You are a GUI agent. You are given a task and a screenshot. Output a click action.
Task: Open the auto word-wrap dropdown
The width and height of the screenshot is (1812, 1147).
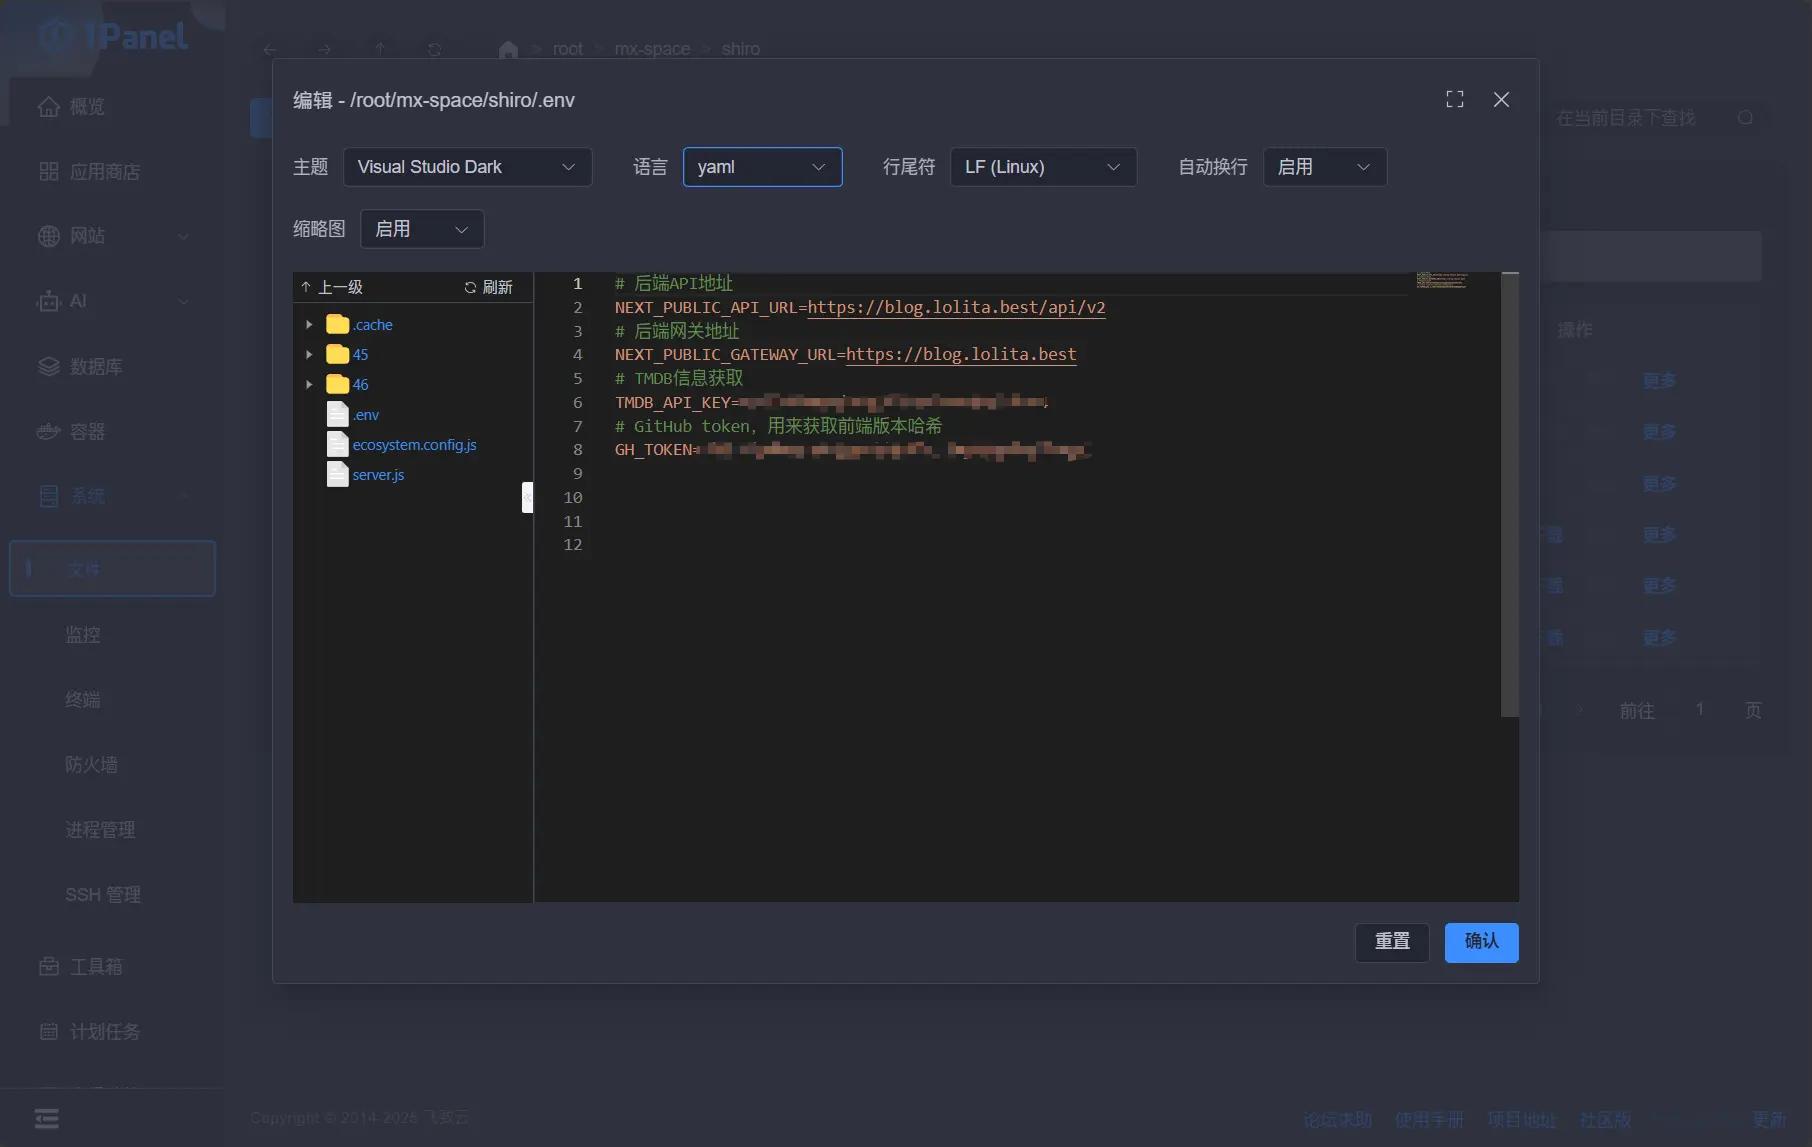[x=1324, y=167]
